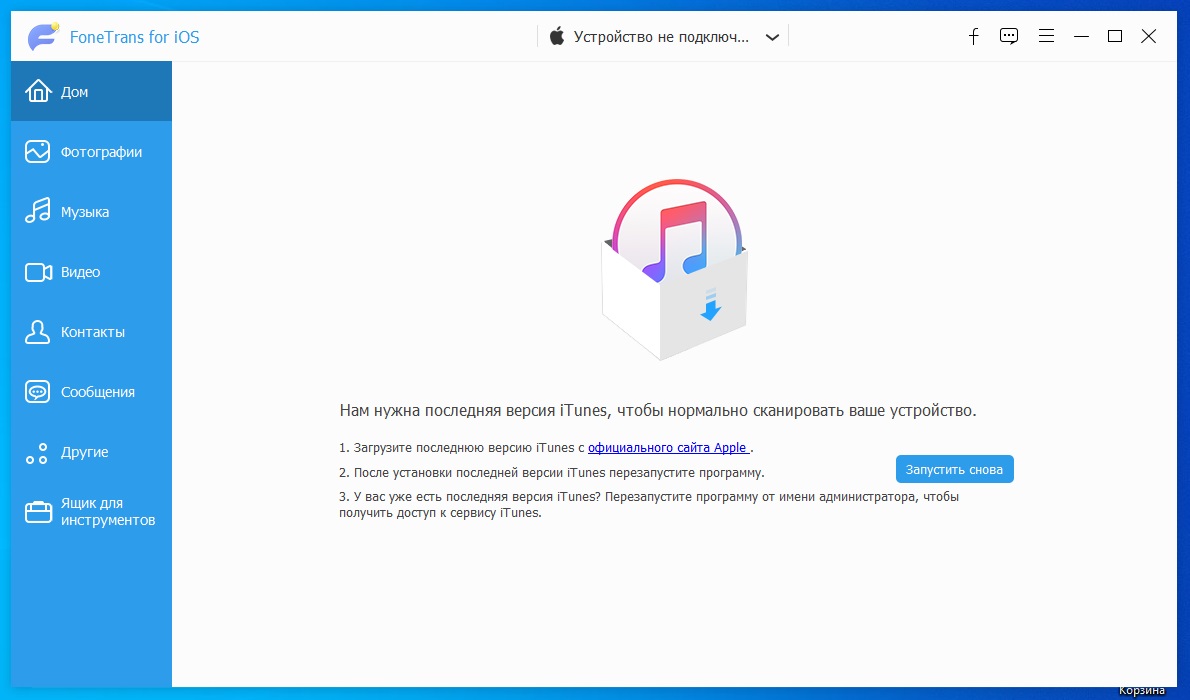Click the iTunes required heading text

[658, 411]
